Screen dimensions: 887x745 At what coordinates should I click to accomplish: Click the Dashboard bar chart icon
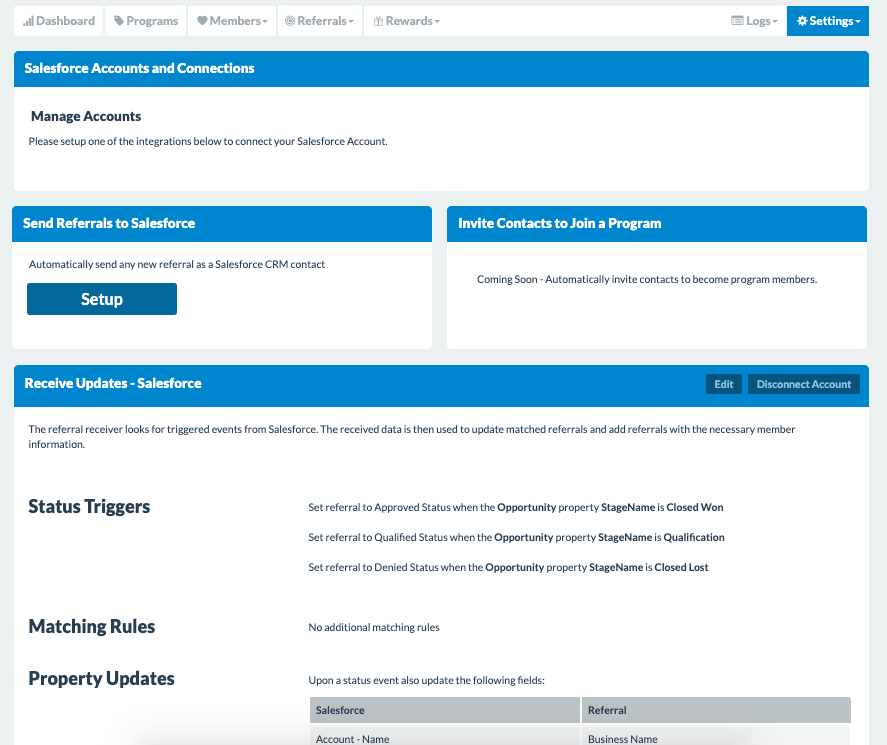coord(28,21)
